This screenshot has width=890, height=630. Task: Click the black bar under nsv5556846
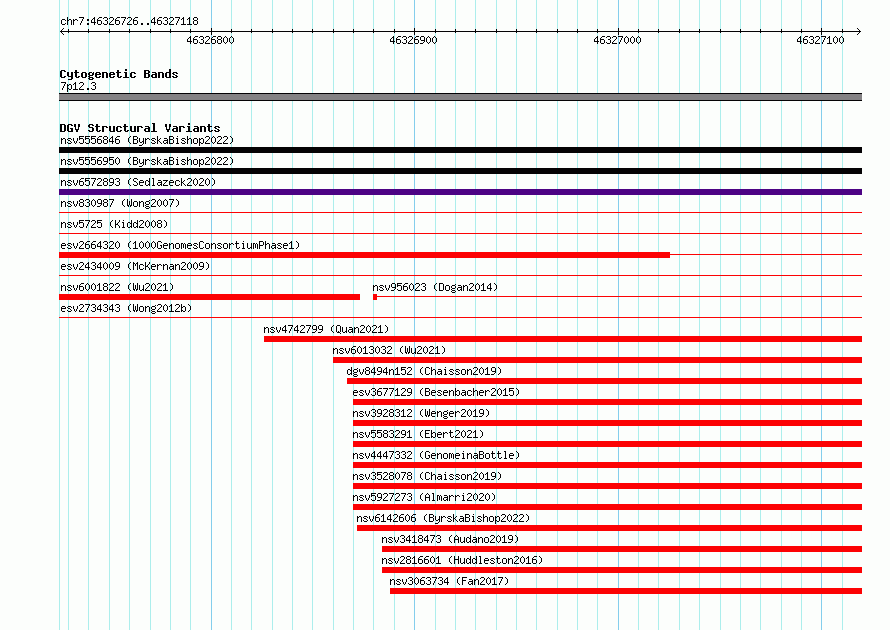click(x=460, y=150)
